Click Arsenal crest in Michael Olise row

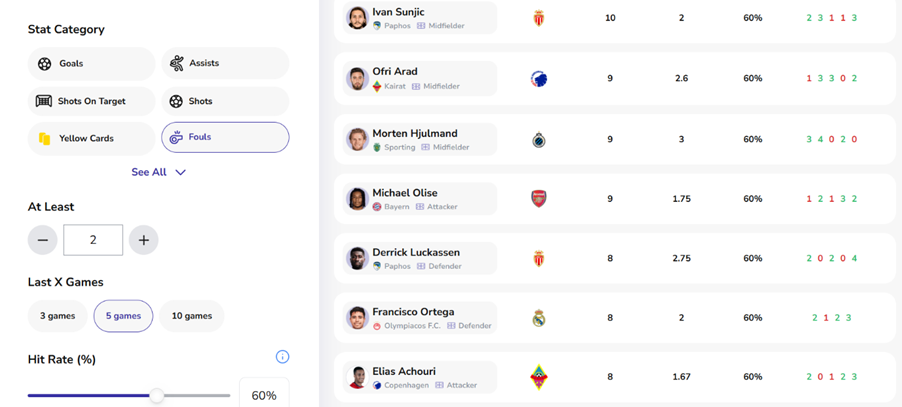pos(539,199)
